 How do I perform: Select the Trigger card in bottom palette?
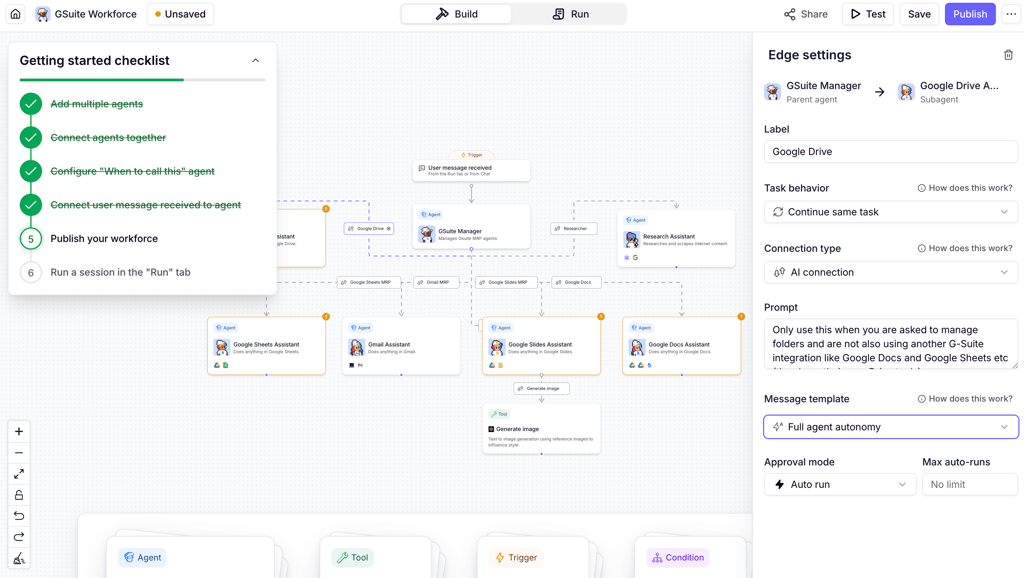[532, 558]
